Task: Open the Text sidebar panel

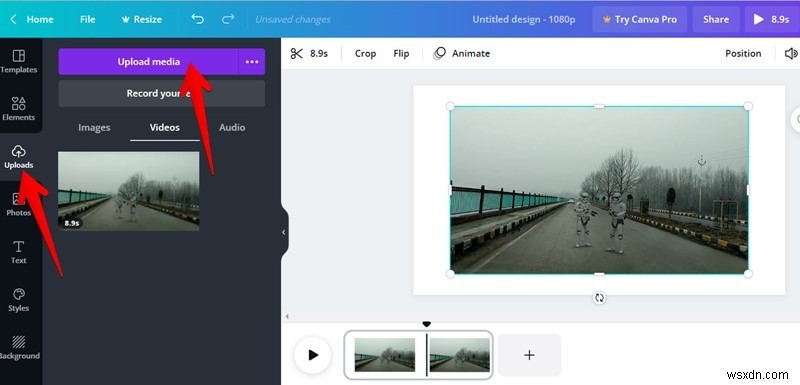Action: [x=18, y=252]
